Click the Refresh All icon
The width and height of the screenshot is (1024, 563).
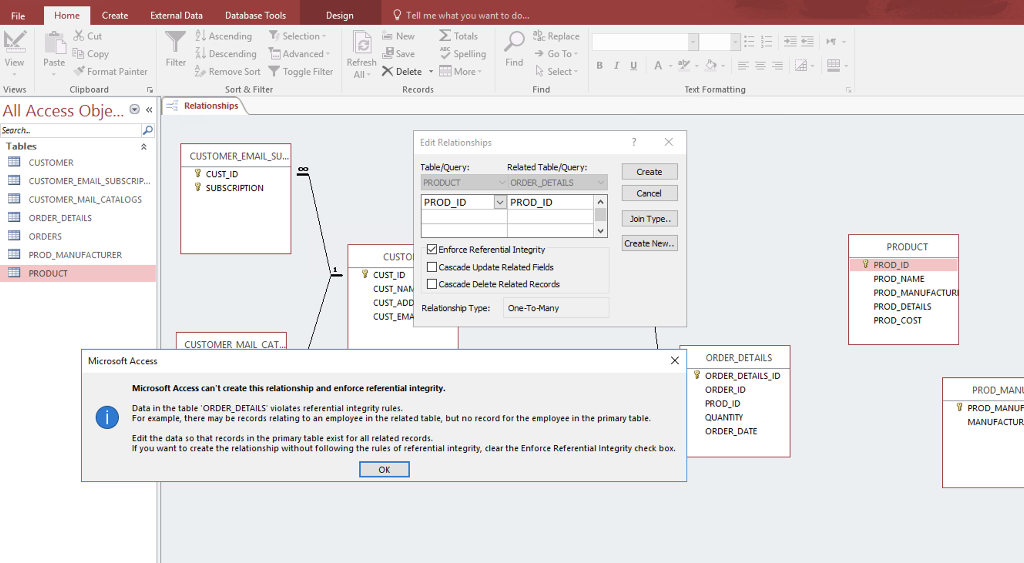pos(361,43)
